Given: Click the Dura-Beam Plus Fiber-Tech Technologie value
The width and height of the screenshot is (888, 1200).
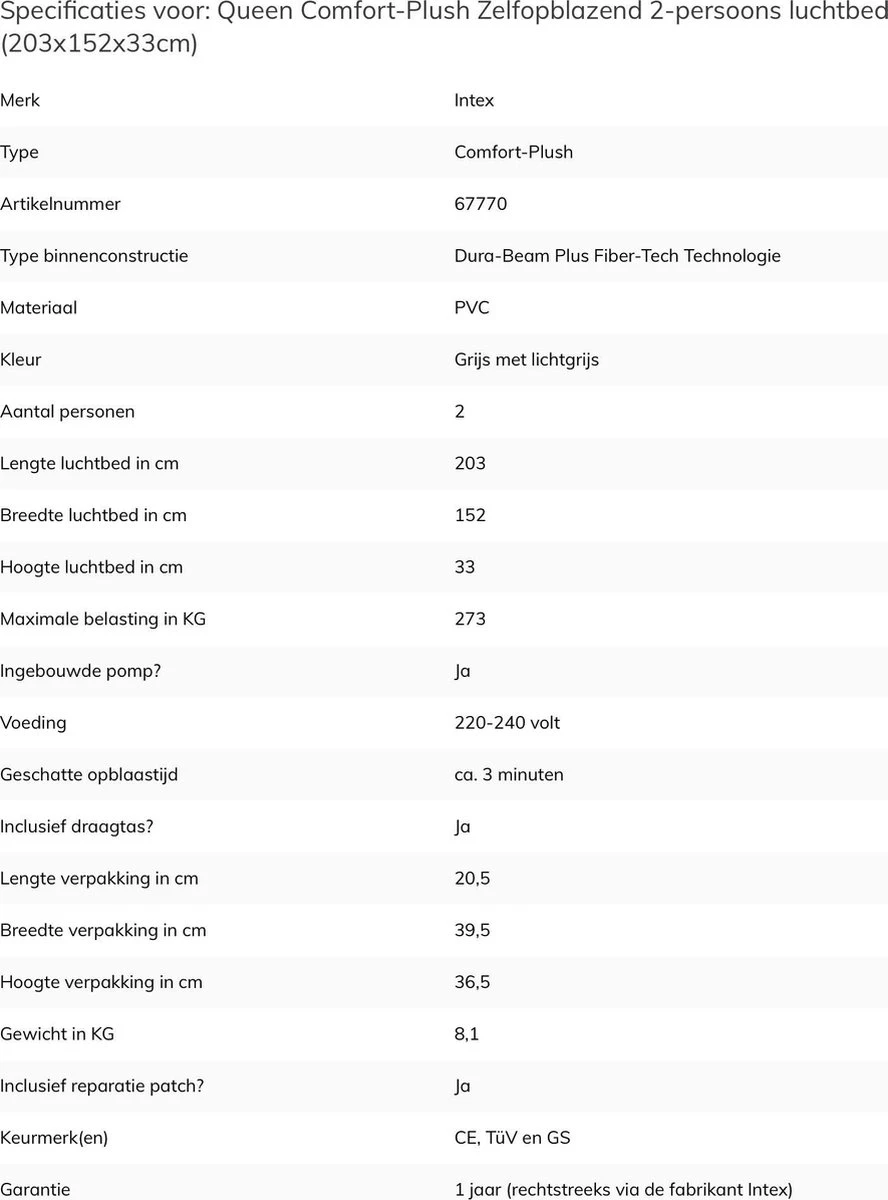Looking at the screenshot, I should click(617, 256).
